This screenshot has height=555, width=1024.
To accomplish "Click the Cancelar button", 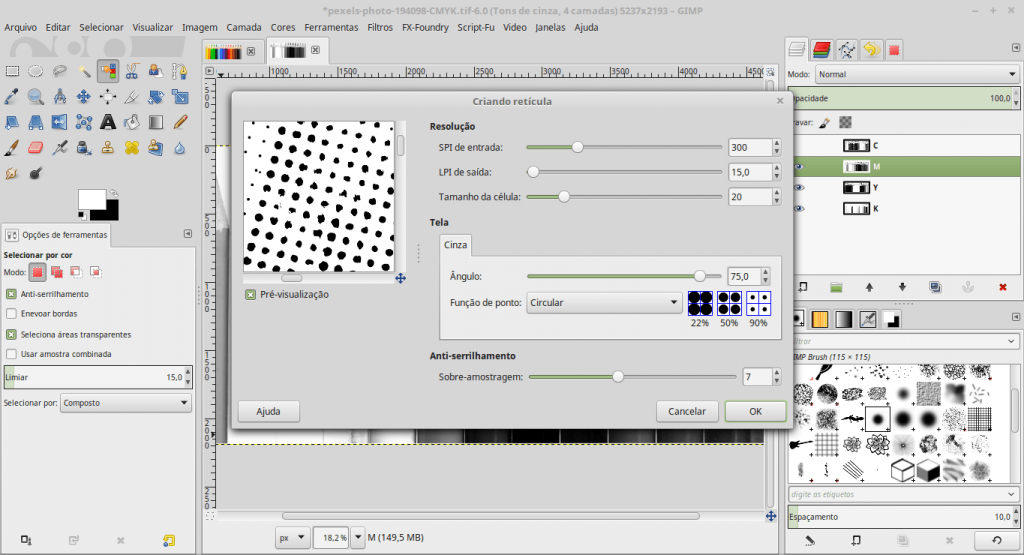I will point(687,411).
